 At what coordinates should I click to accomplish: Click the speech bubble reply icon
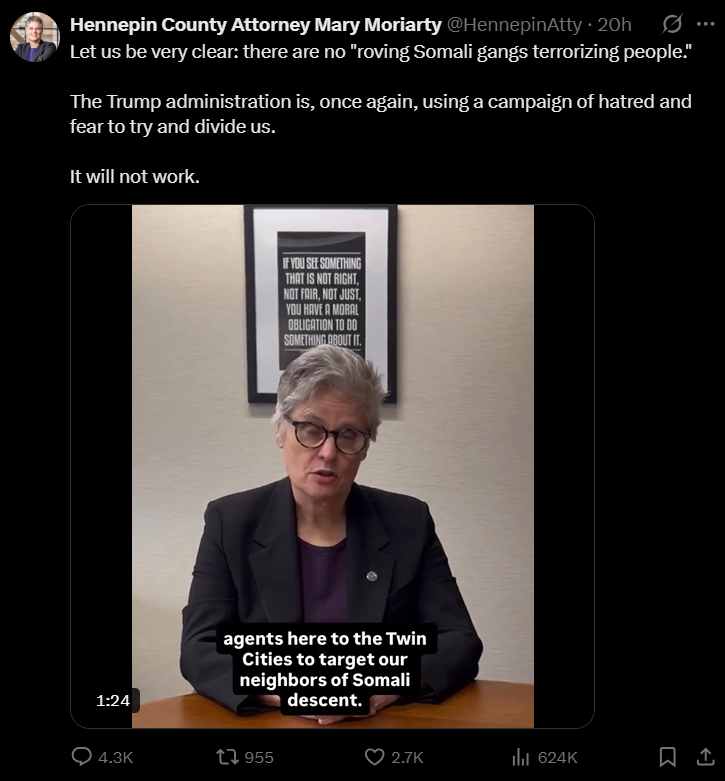82,757
